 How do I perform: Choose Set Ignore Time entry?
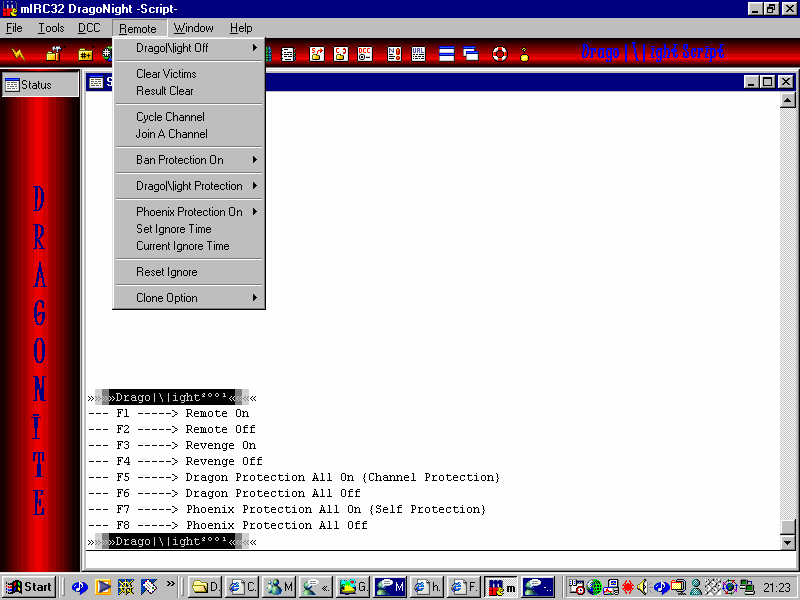189,229
